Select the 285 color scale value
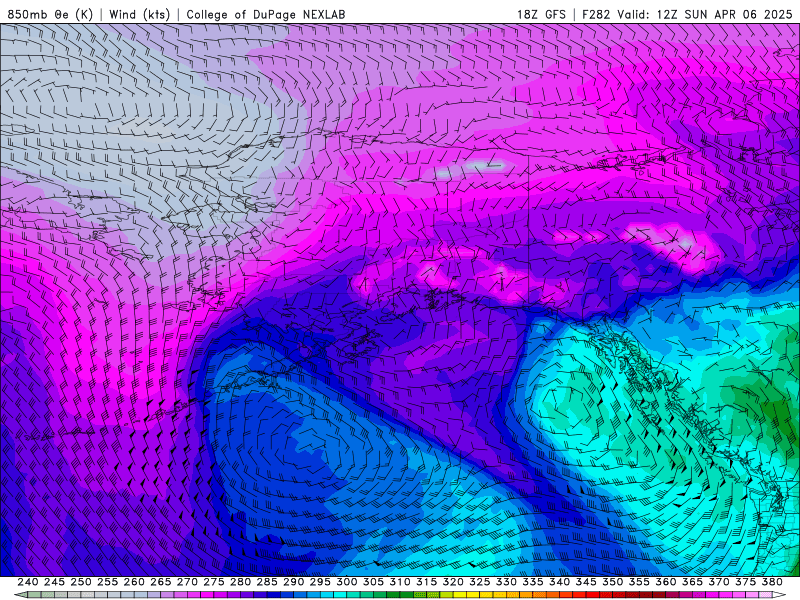Viewport: 800px width, 600px height. coord(267,582)
